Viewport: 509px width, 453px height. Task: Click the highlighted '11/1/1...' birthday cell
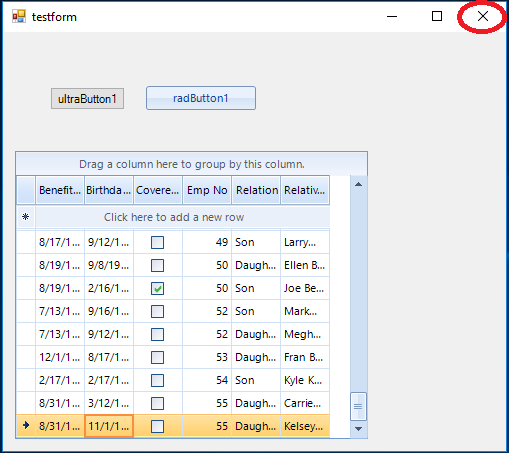tap(109, 426)
